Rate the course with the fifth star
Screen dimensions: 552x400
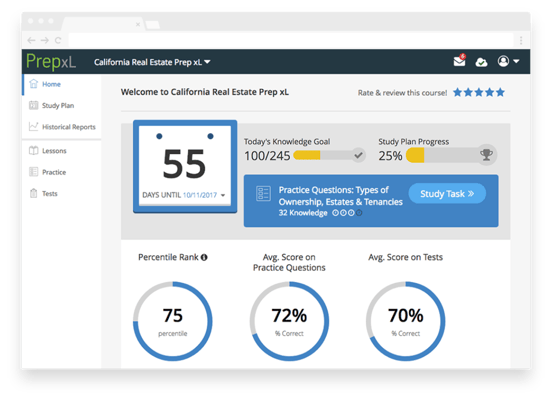pyautogui.click(x=500, y=93)
